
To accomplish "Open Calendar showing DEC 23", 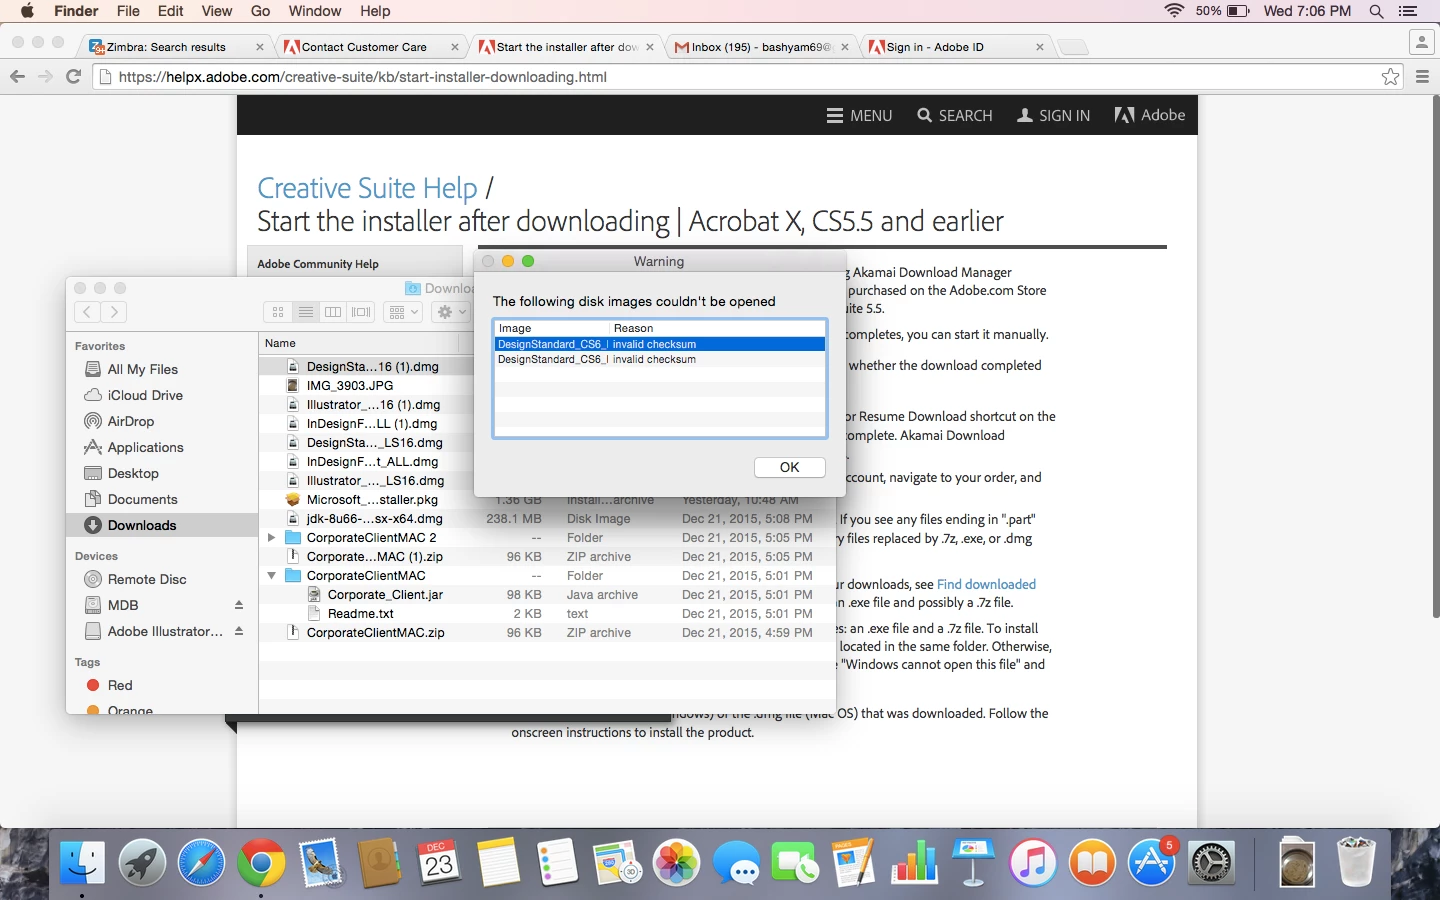I will coord(438,862).
